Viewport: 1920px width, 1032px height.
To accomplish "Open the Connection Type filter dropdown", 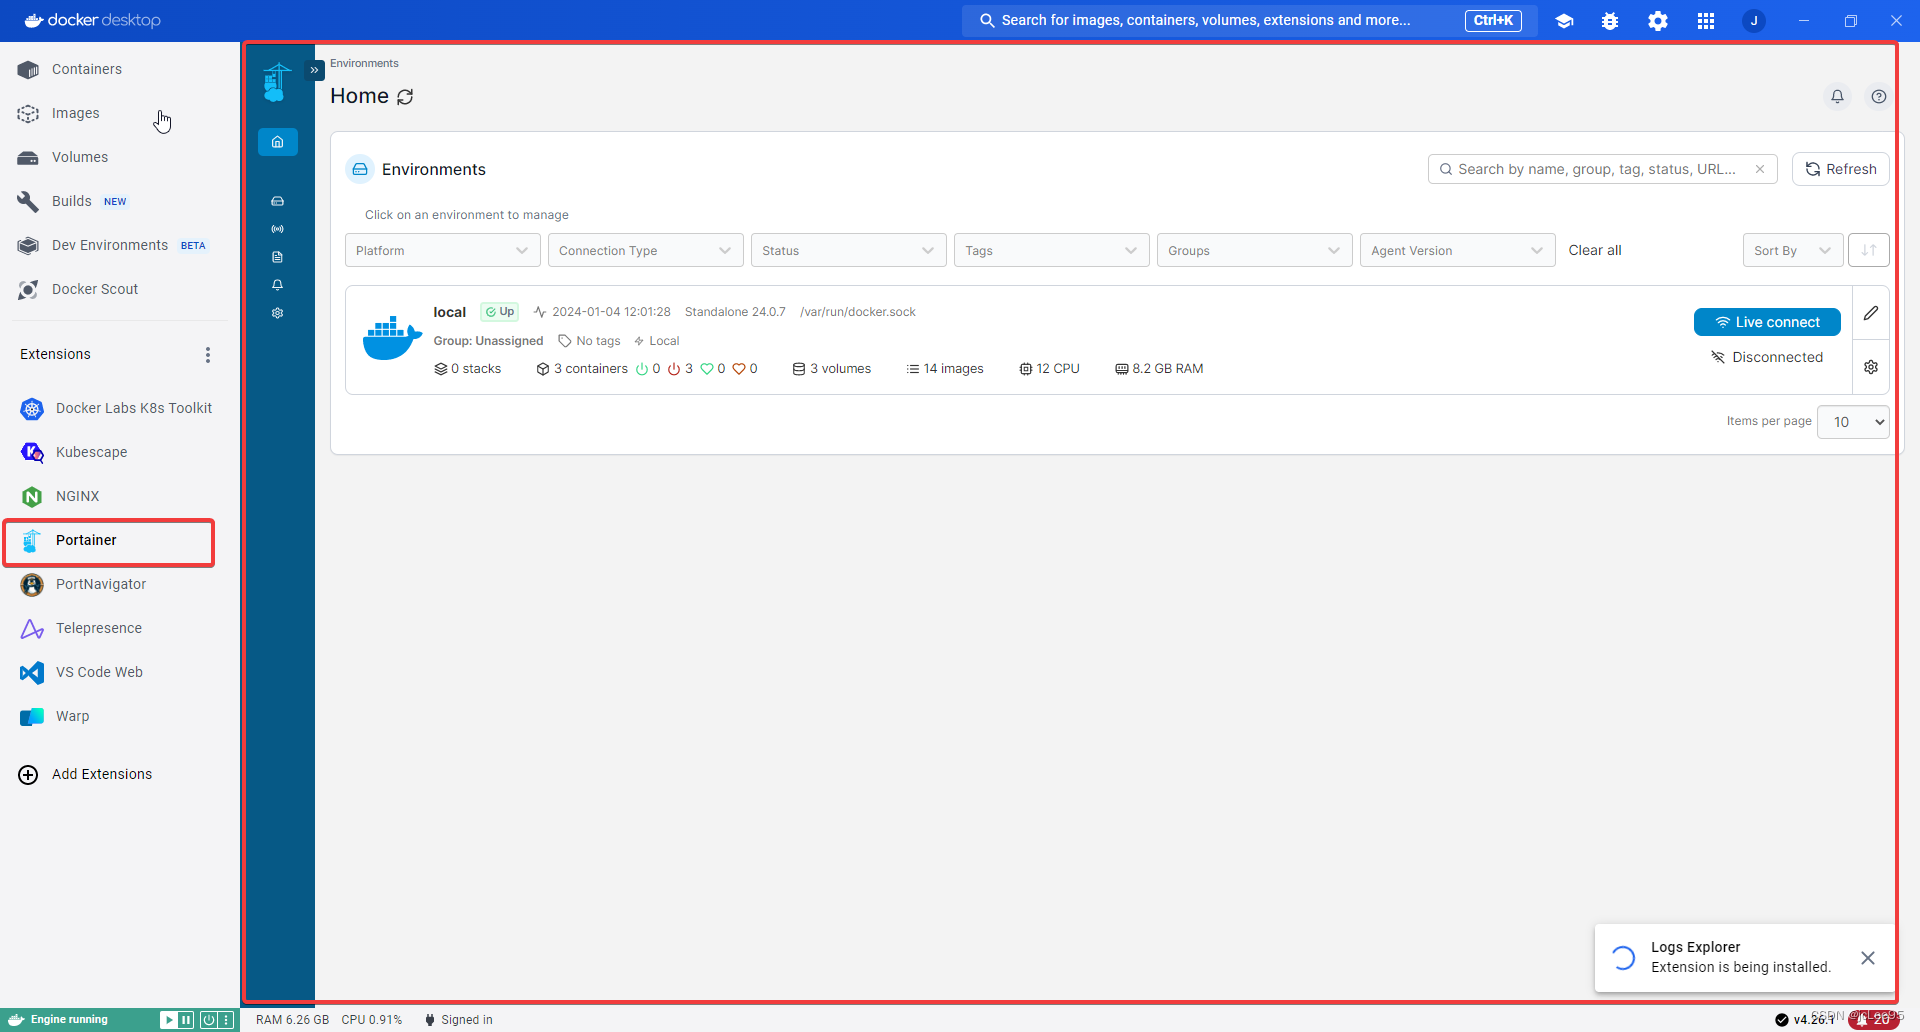I will [x=646, y=250].
